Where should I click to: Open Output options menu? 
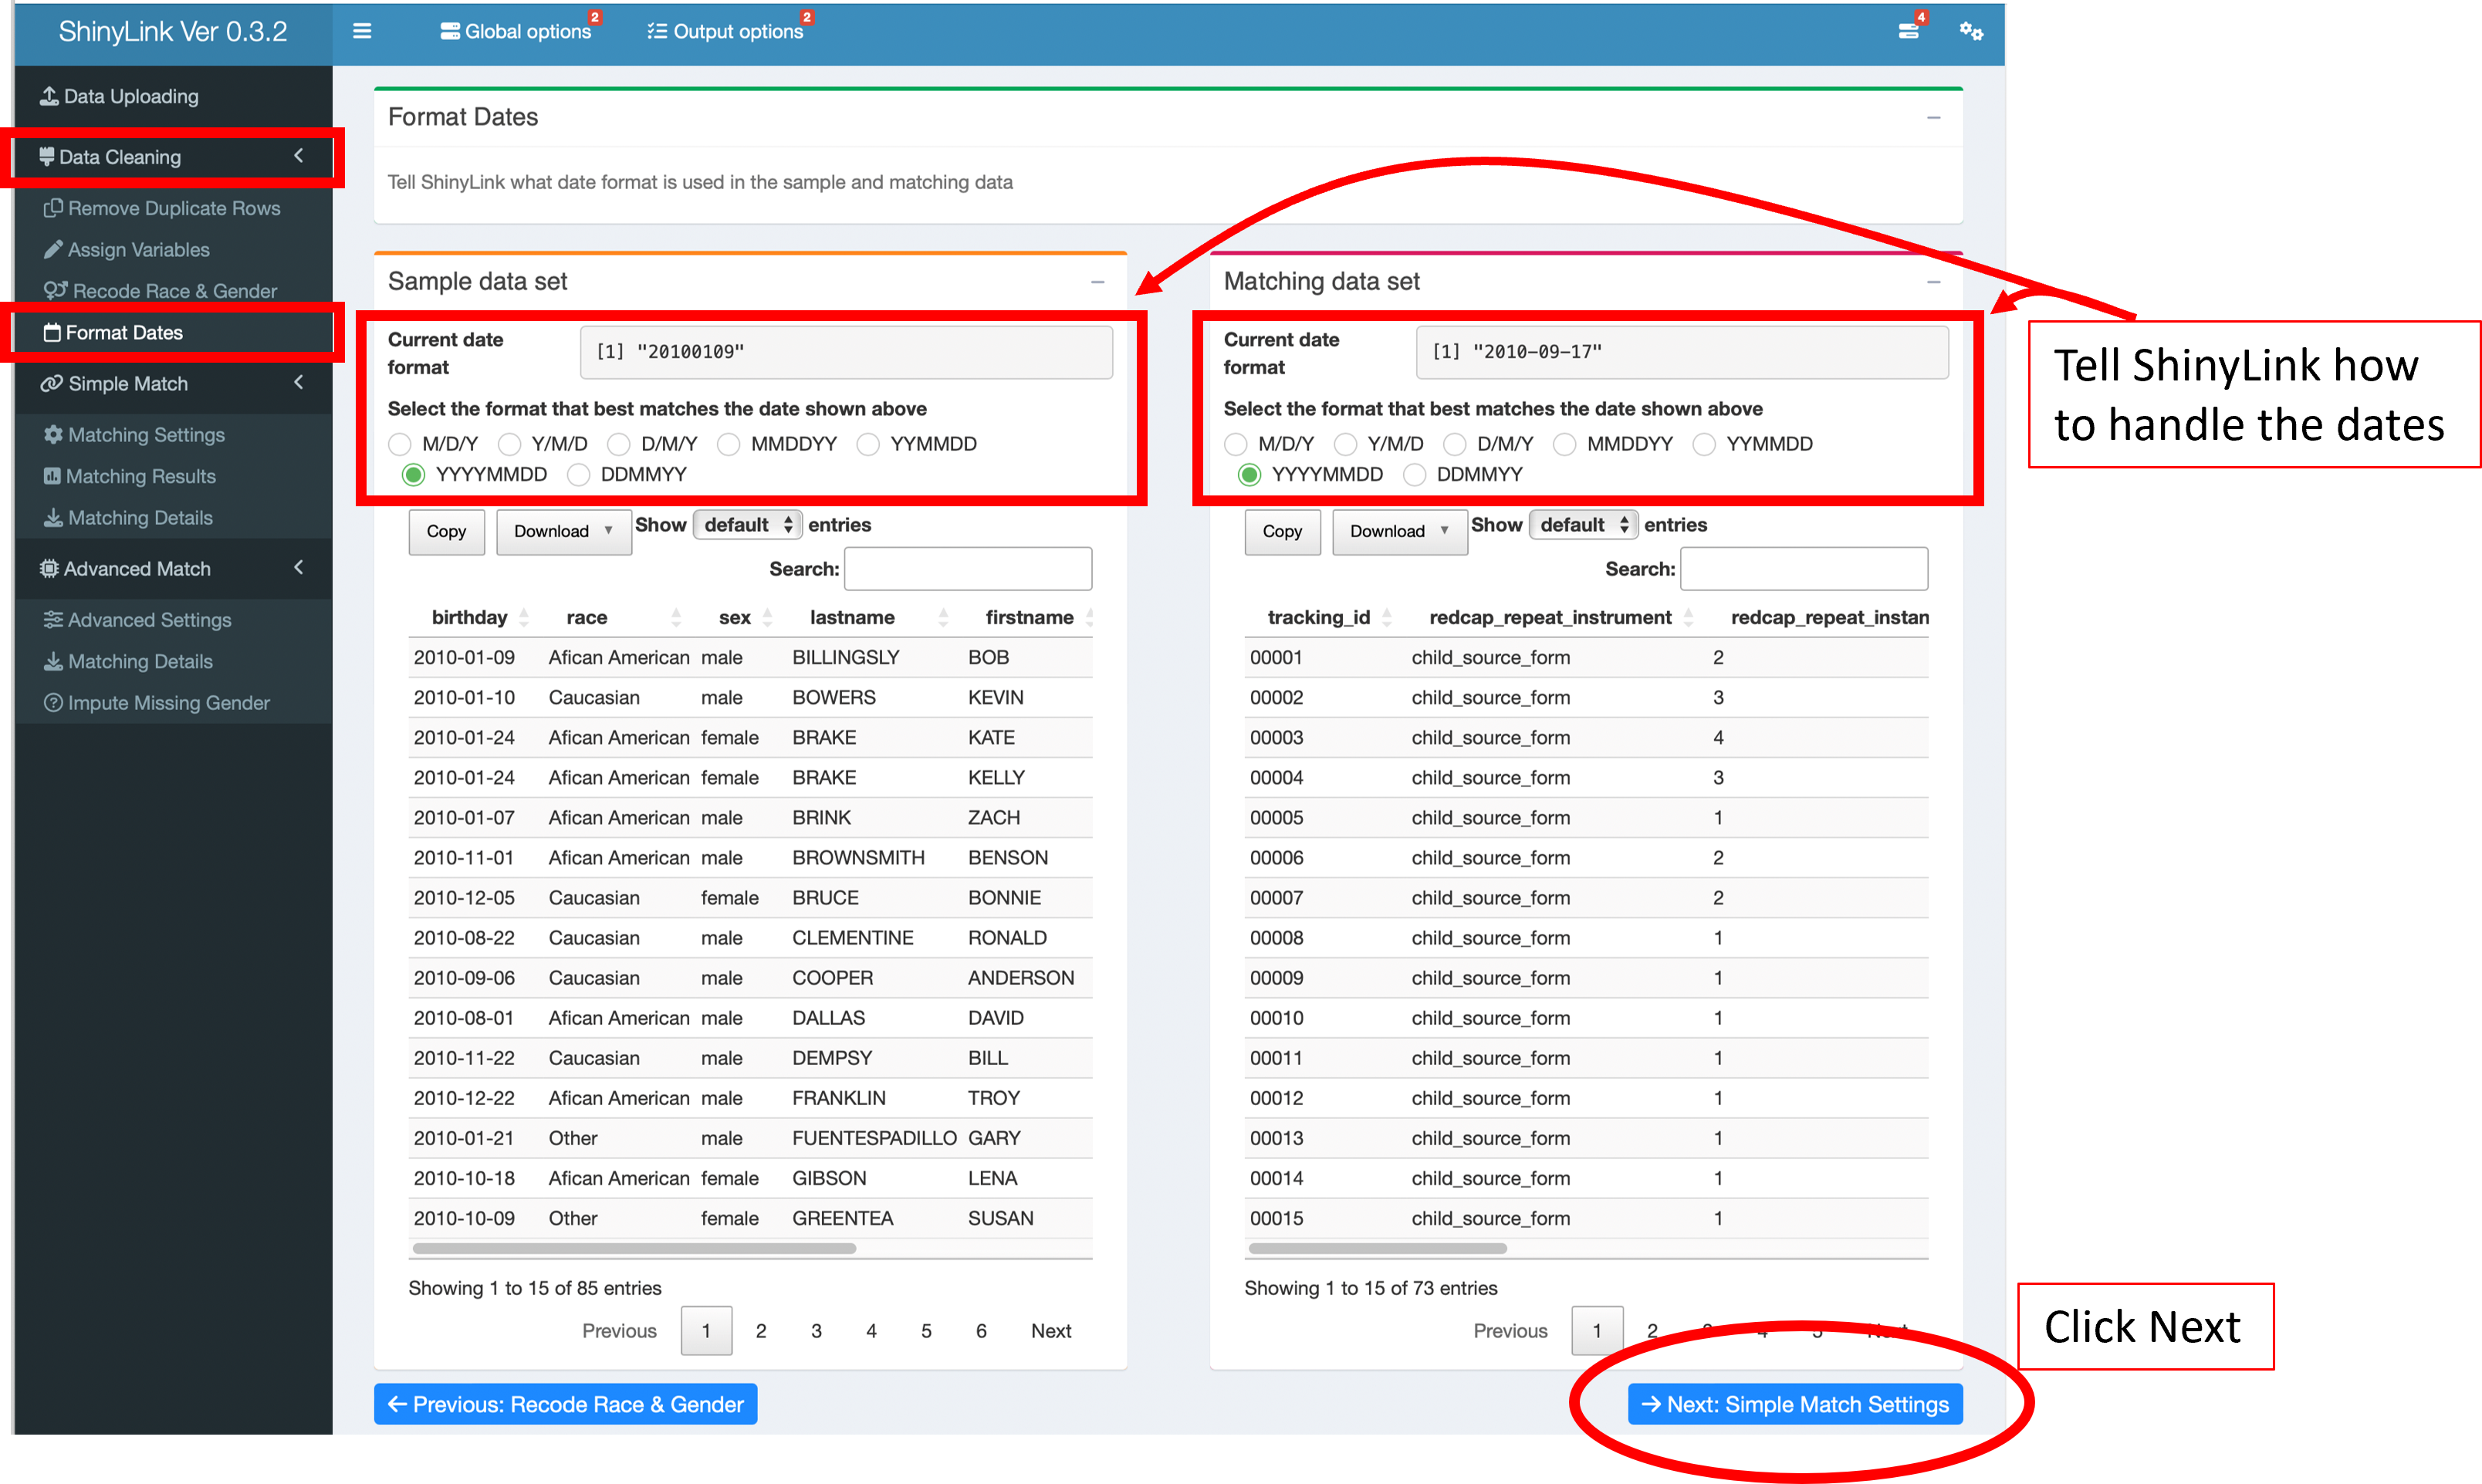pyautogui.click(x=726, y=31)
